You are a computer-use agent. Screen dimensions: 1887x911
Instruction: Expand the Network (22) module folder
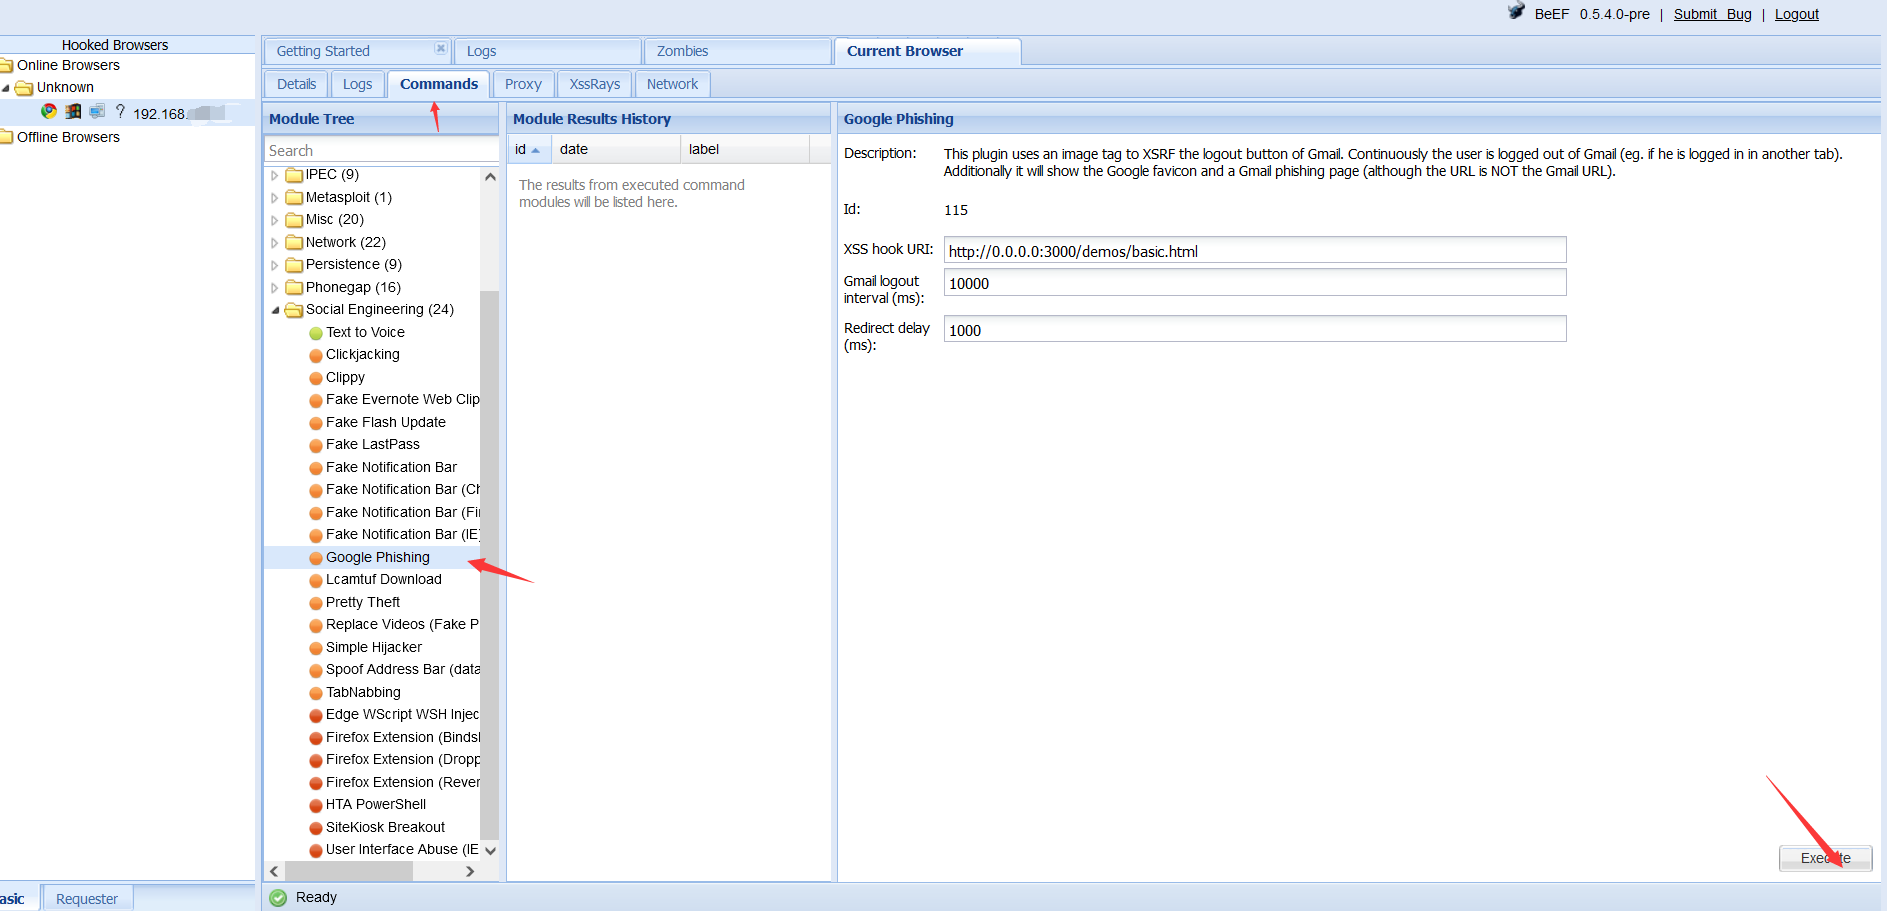[275, 243]
